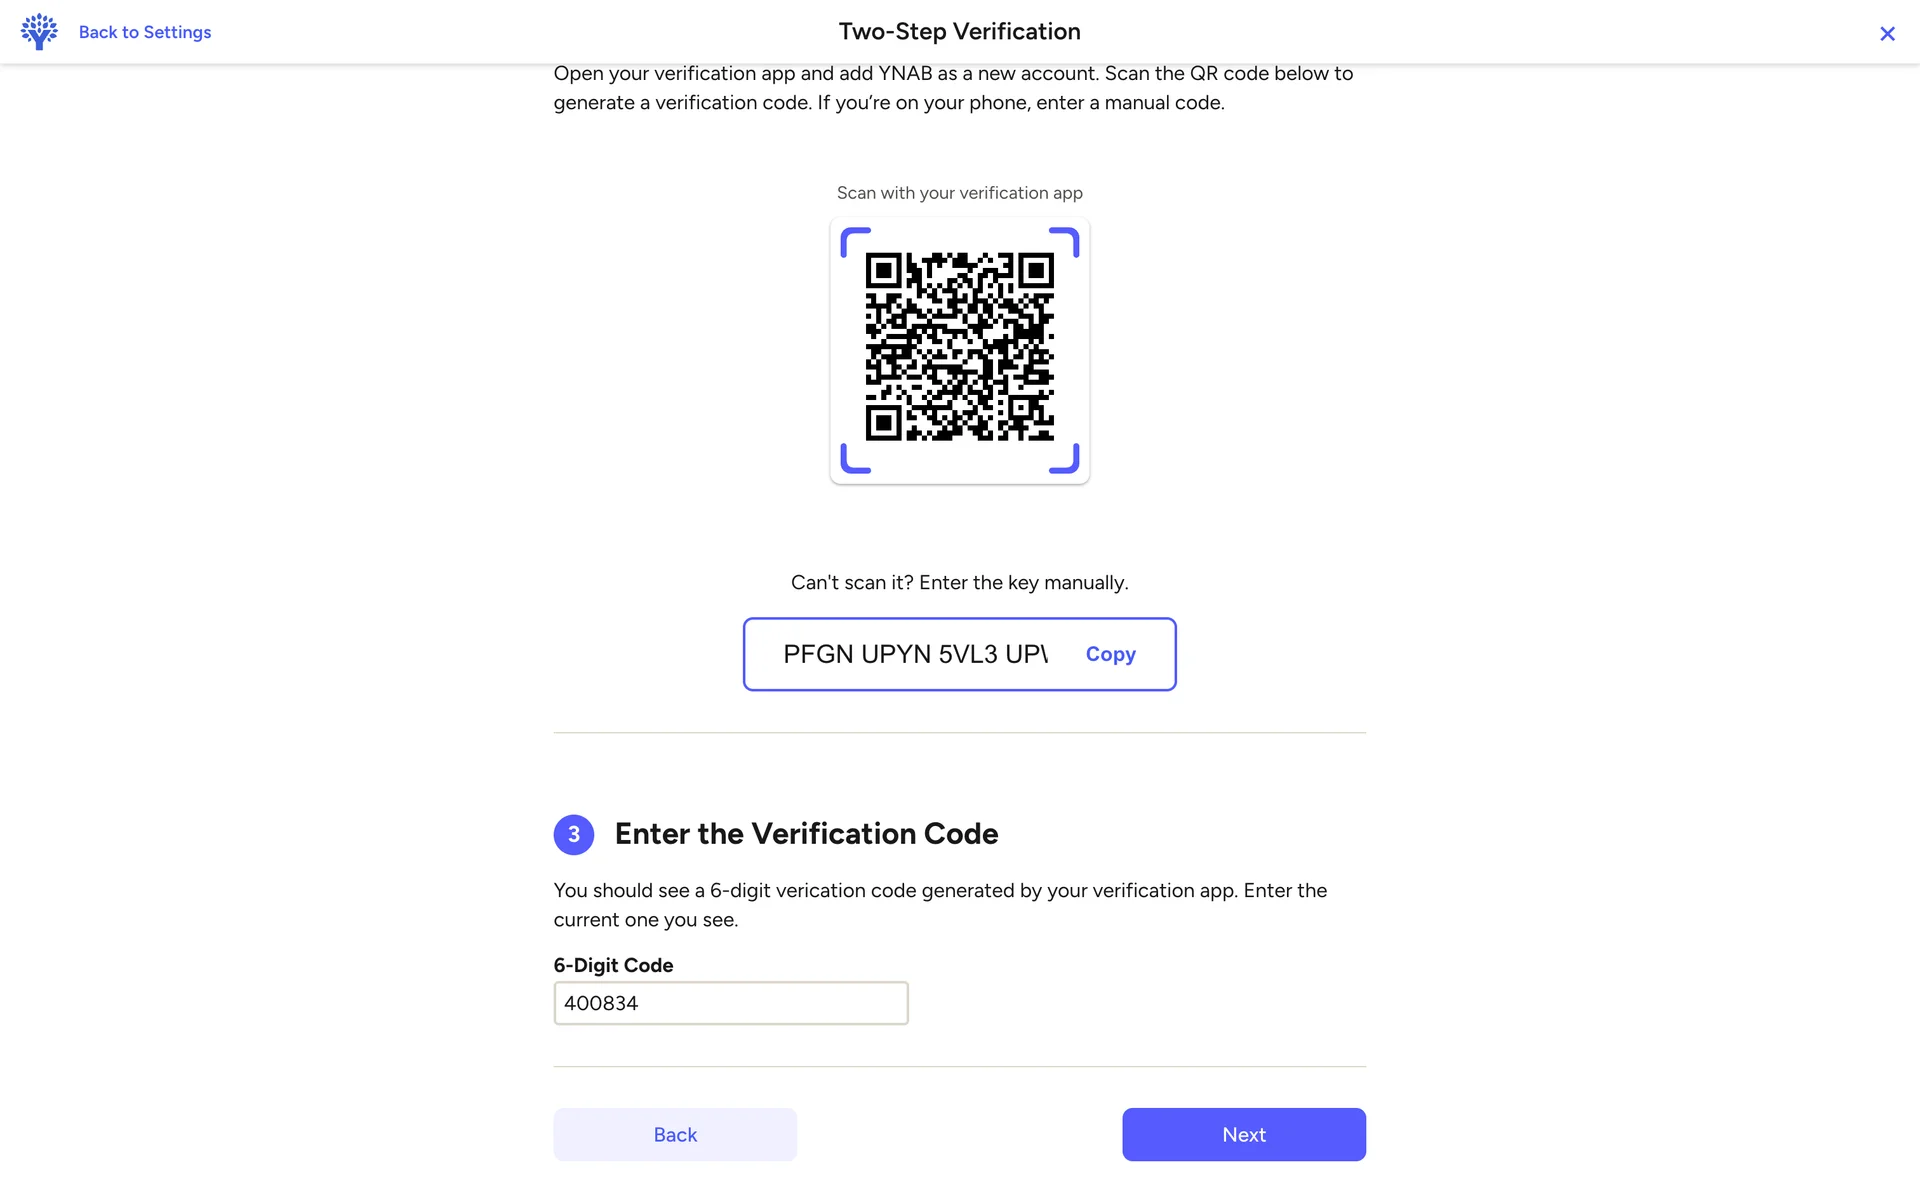Copy the manual setup key
The image size is (1920, 1200).
(1110, 654)
